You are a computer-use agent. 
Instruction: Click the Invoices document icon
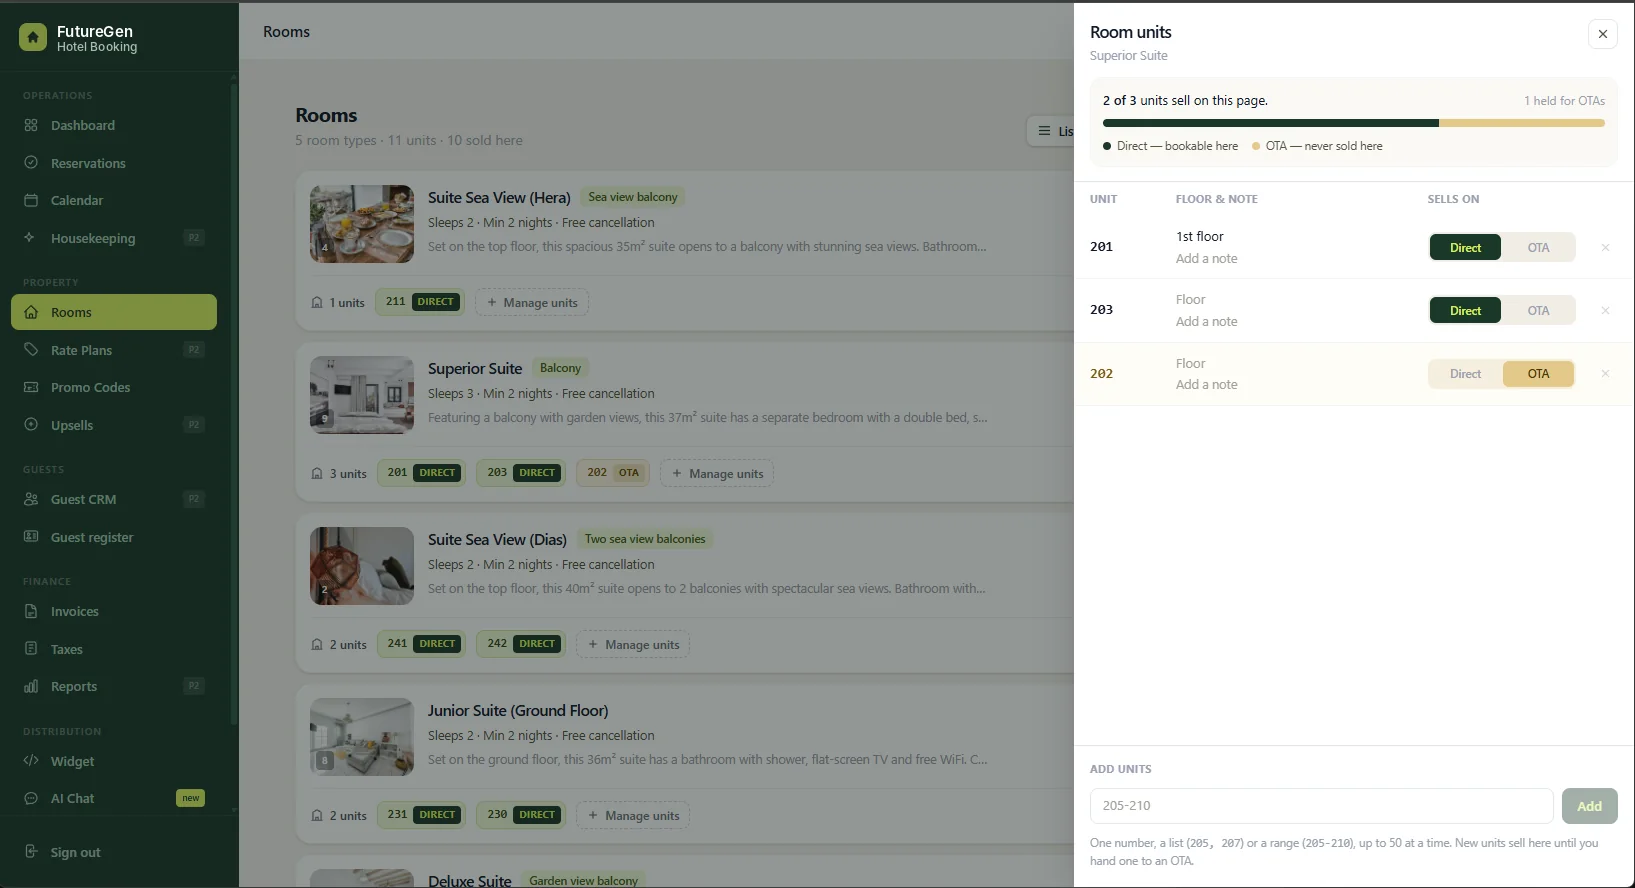(31, 611)
